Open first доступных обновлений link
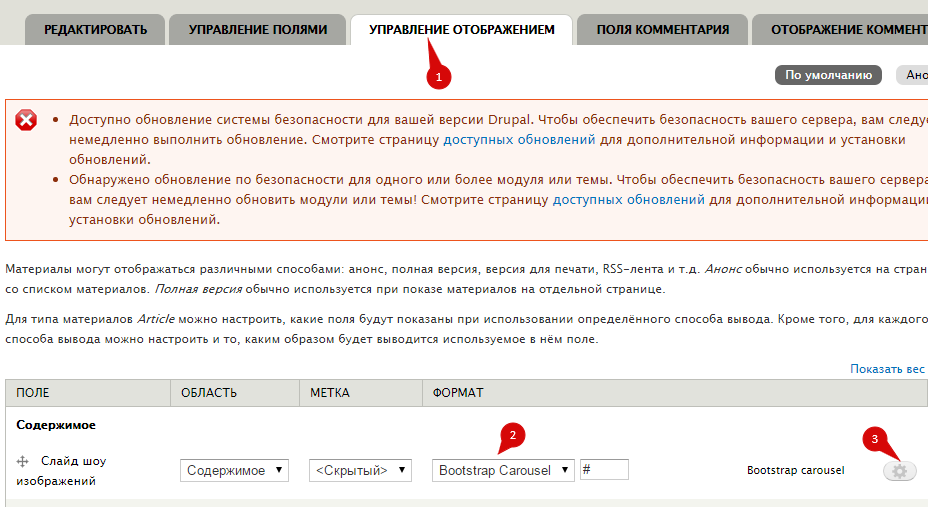The height and width of the screenshot is (507, 928). point(519,140)
